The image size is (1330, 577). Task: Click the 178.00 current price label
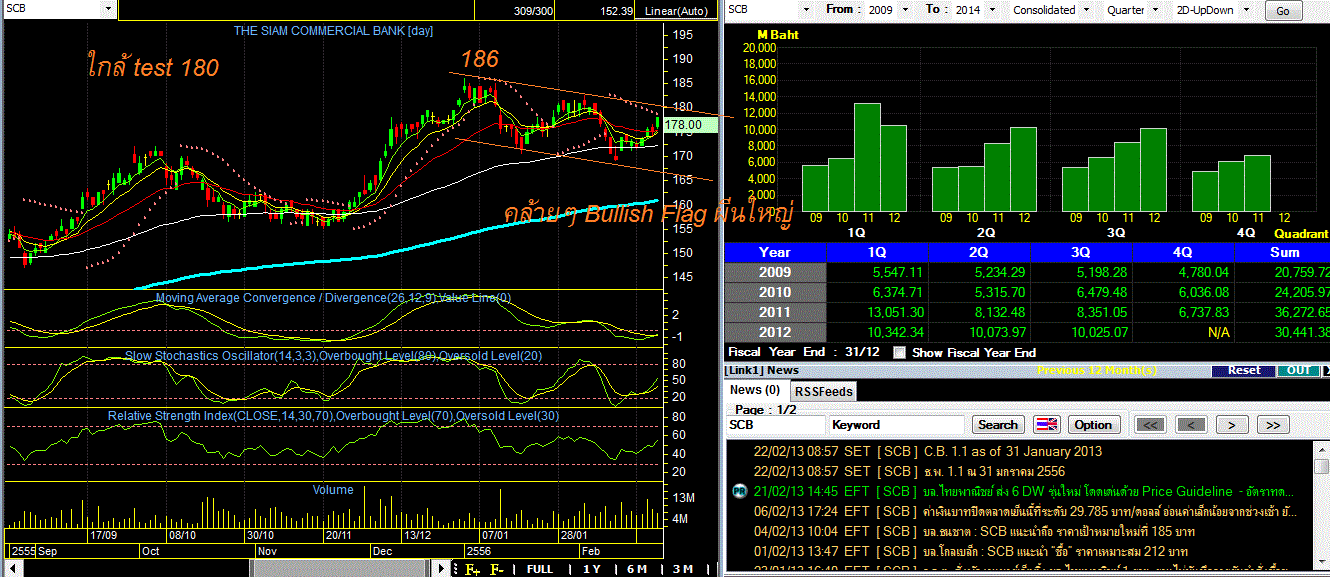click(x=688, y=125)
